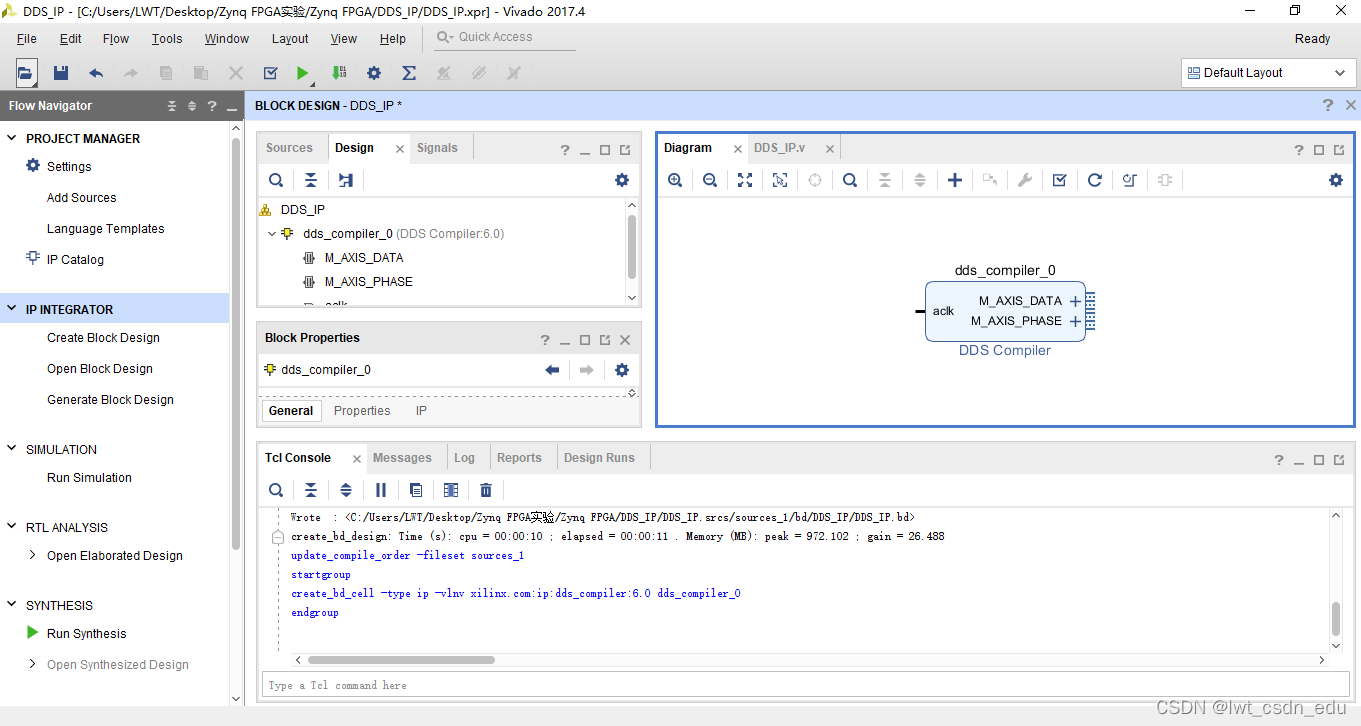Undo the last action
1361x726 pixels.
coord(96,73)
